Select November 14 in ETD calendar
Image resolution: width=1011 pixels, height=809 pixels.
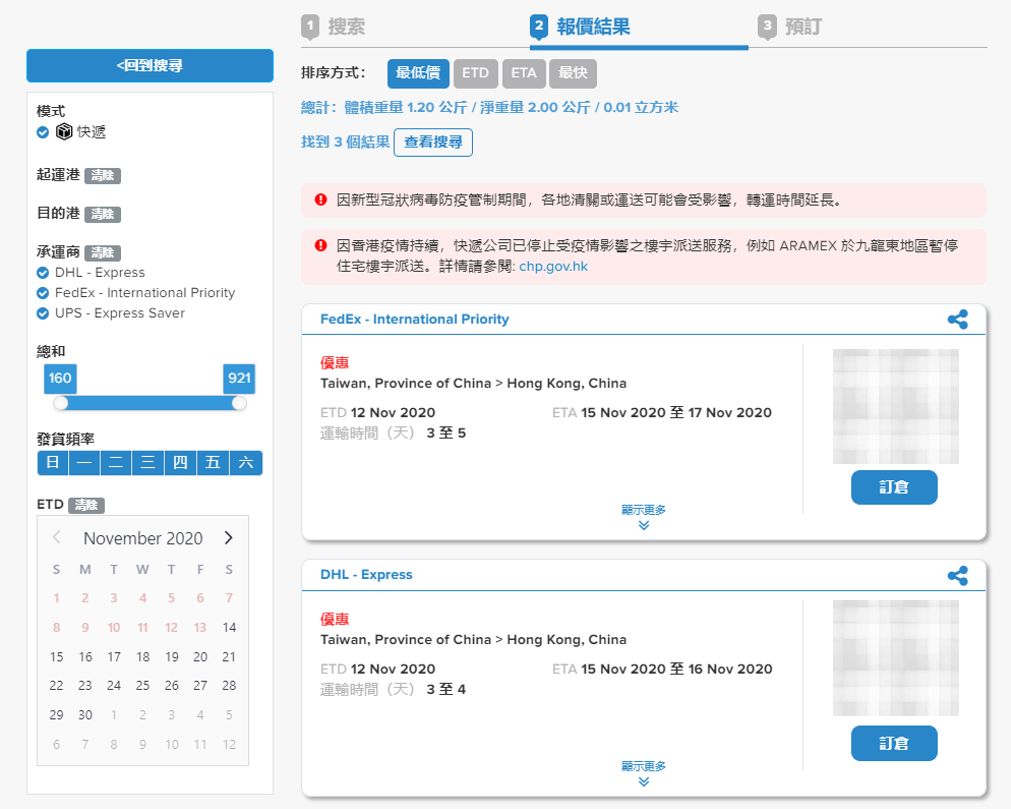point(229,627)
